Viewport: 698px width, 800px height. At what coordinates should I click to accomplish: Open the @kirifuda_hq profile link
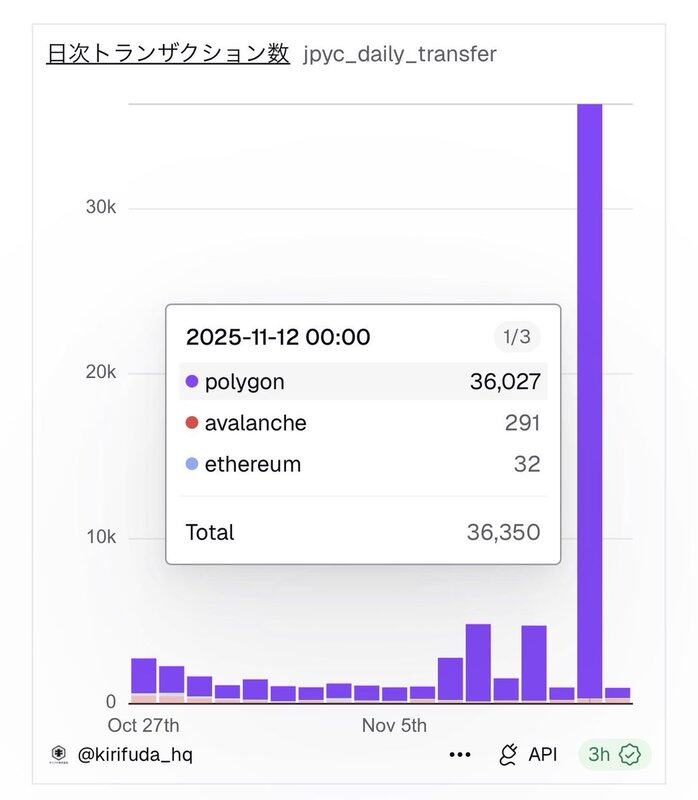click(135, 755)
